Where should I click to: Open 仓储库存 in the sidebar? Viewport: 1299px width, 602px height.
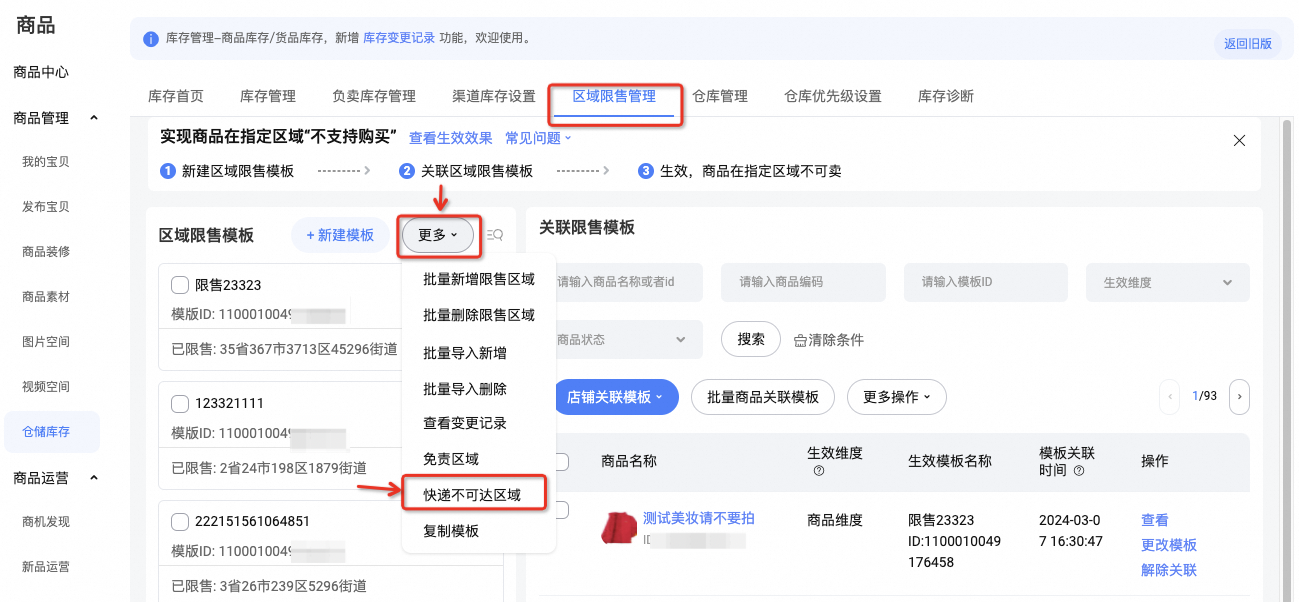click(52, 432)
